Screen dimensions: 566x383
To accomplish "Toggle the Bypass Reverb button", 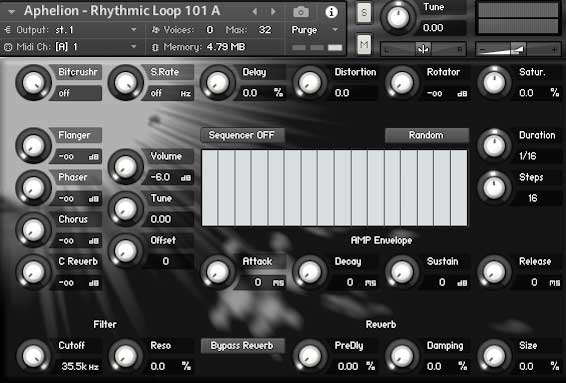I will coord(242,346).
